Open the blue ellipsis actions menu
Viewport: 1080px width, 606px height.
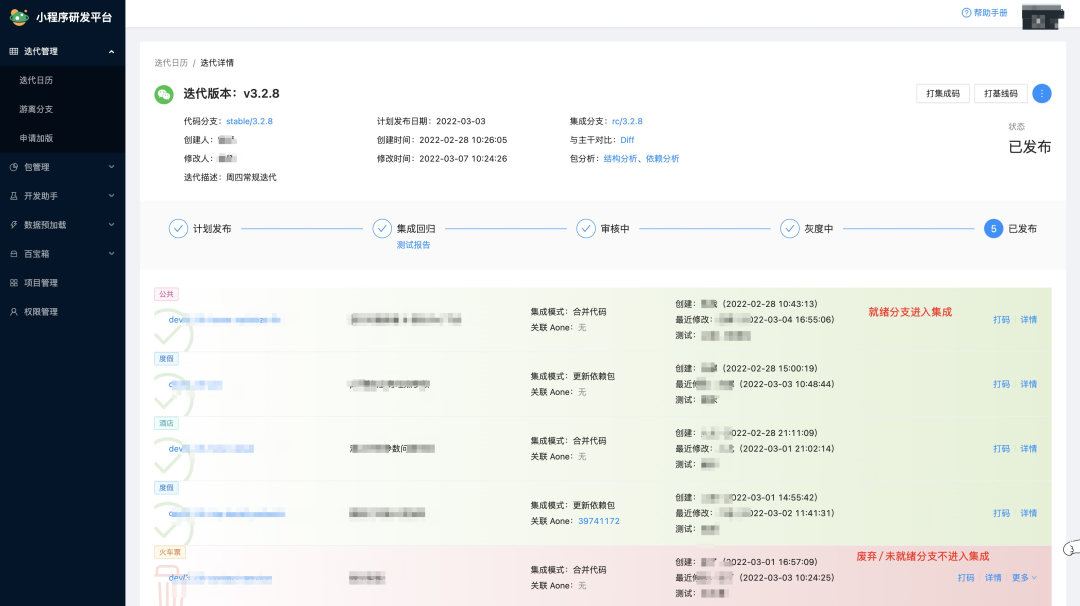tap(1042, 93)
